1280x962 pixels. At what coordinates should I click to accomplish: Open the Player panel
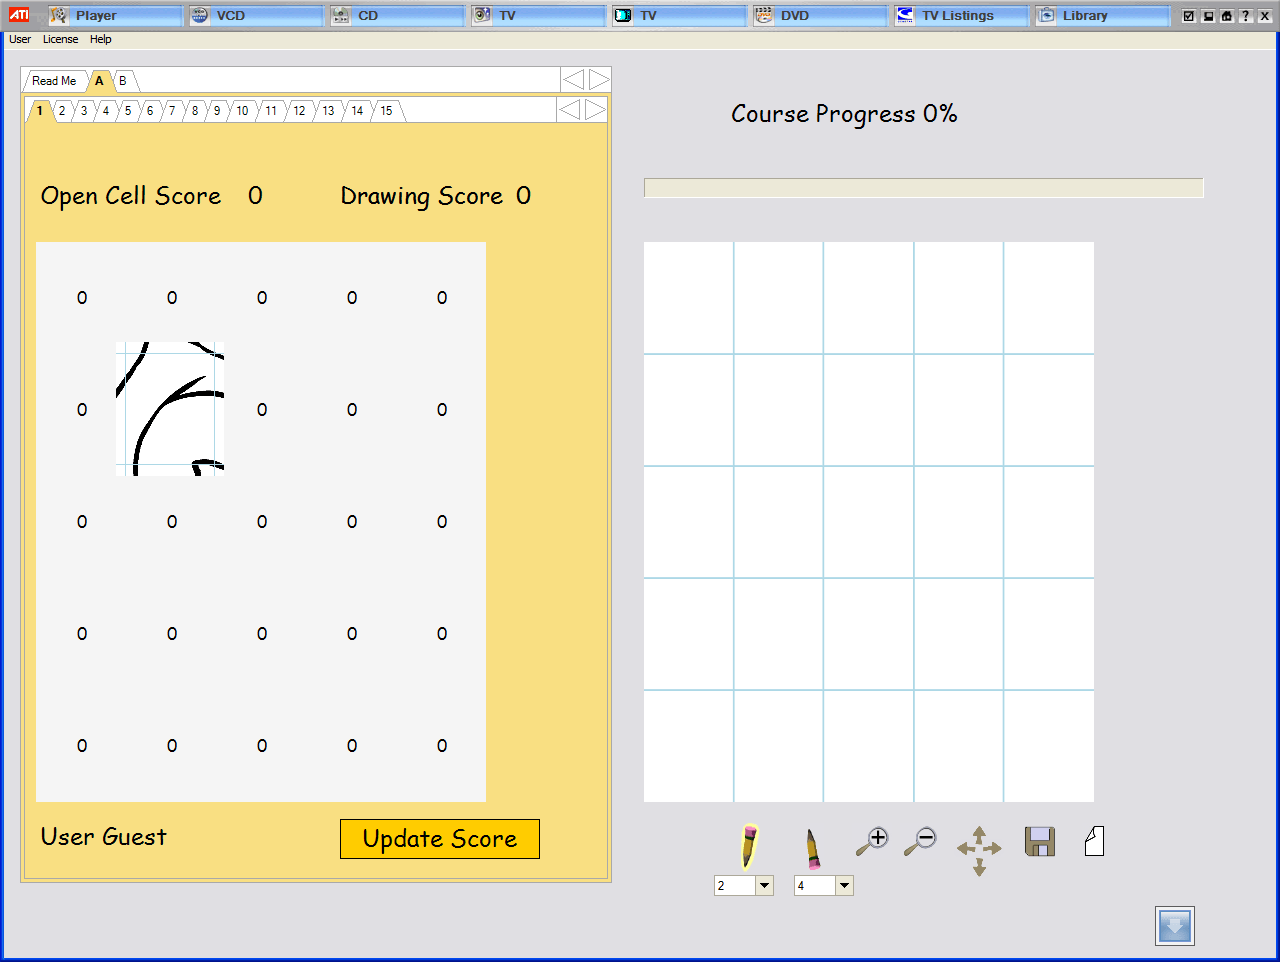tap(115, 15)
